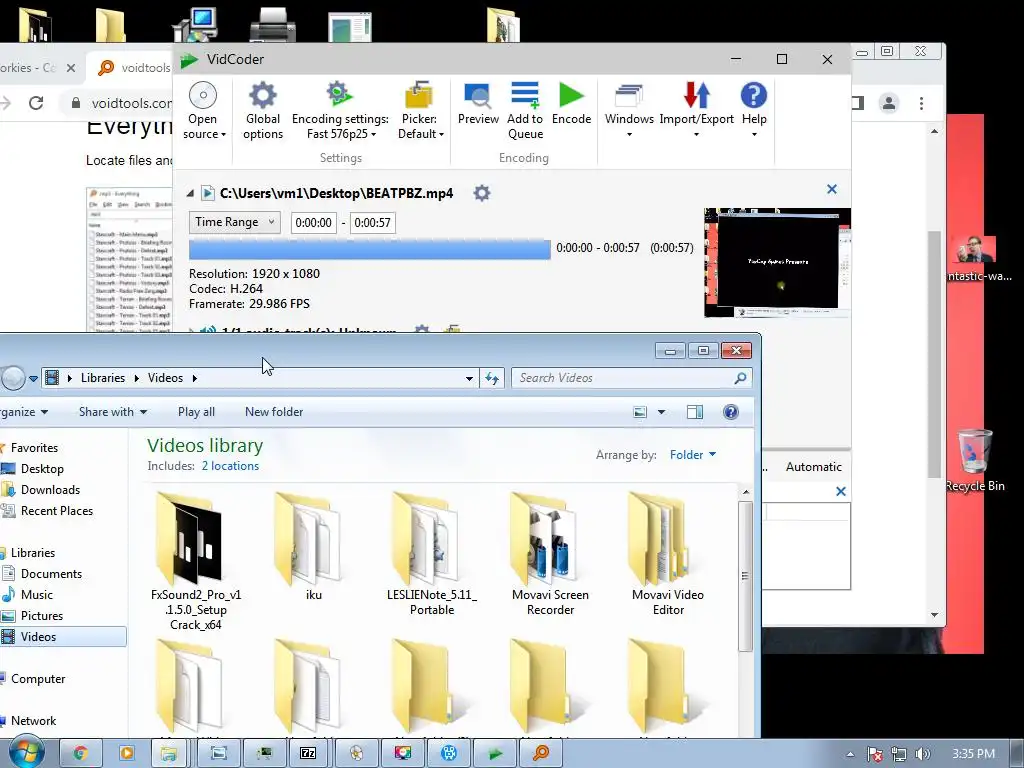Open the Windows menu in VidCoder toolbar

click(629, 110)
